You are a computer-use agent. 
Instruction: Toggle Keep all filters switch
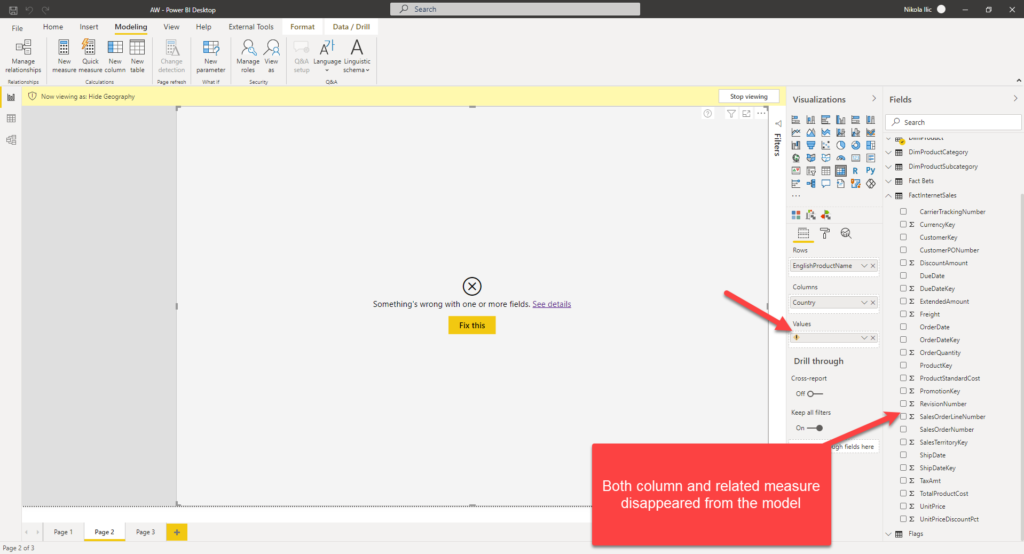coord(815,428)
